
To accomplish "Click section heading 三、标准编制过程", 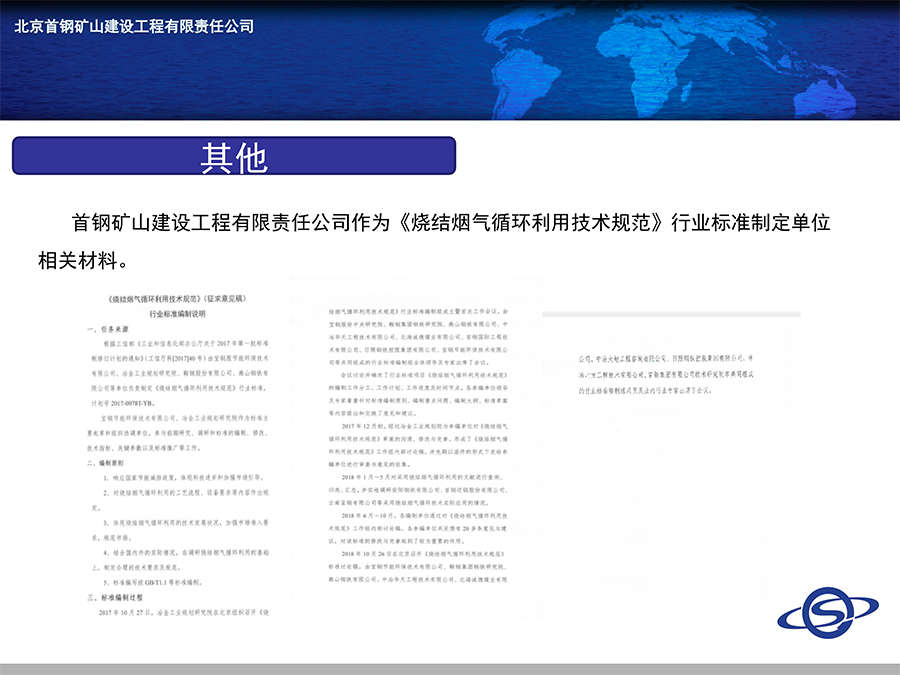I will click(x=115, y=598).
